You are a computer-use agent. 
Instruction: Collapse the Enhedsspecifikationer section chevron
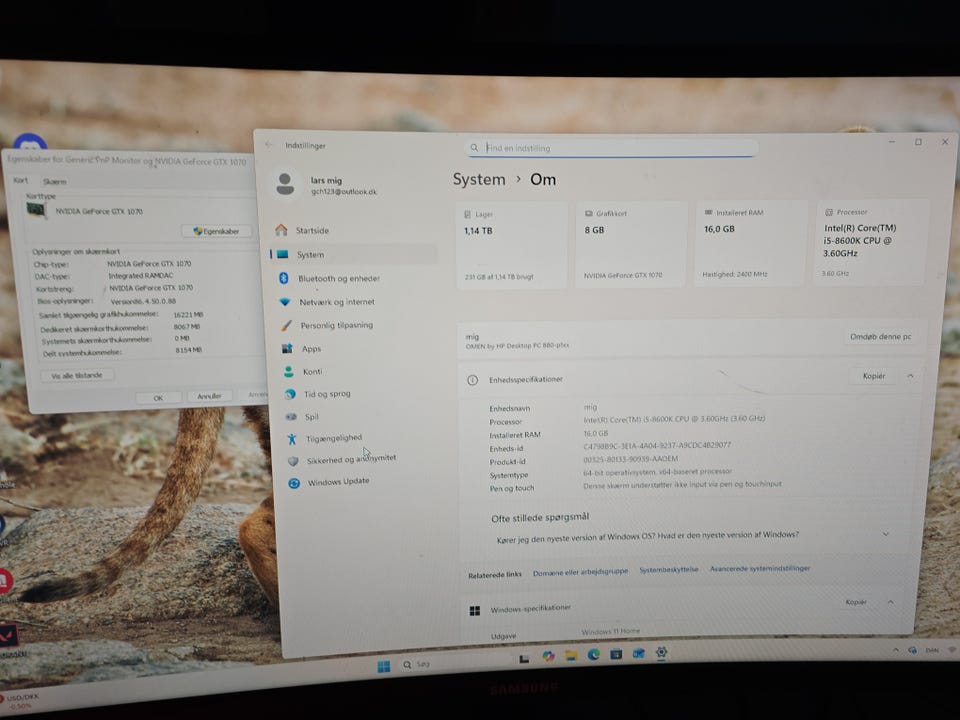(x=910, y=376)
